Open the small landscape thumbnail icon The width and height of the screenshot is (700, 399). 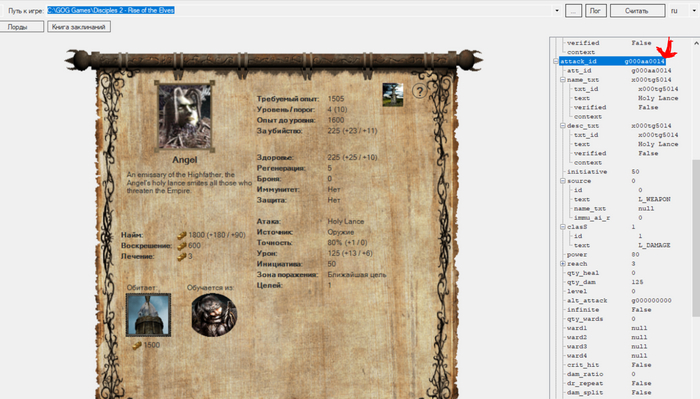393,95
